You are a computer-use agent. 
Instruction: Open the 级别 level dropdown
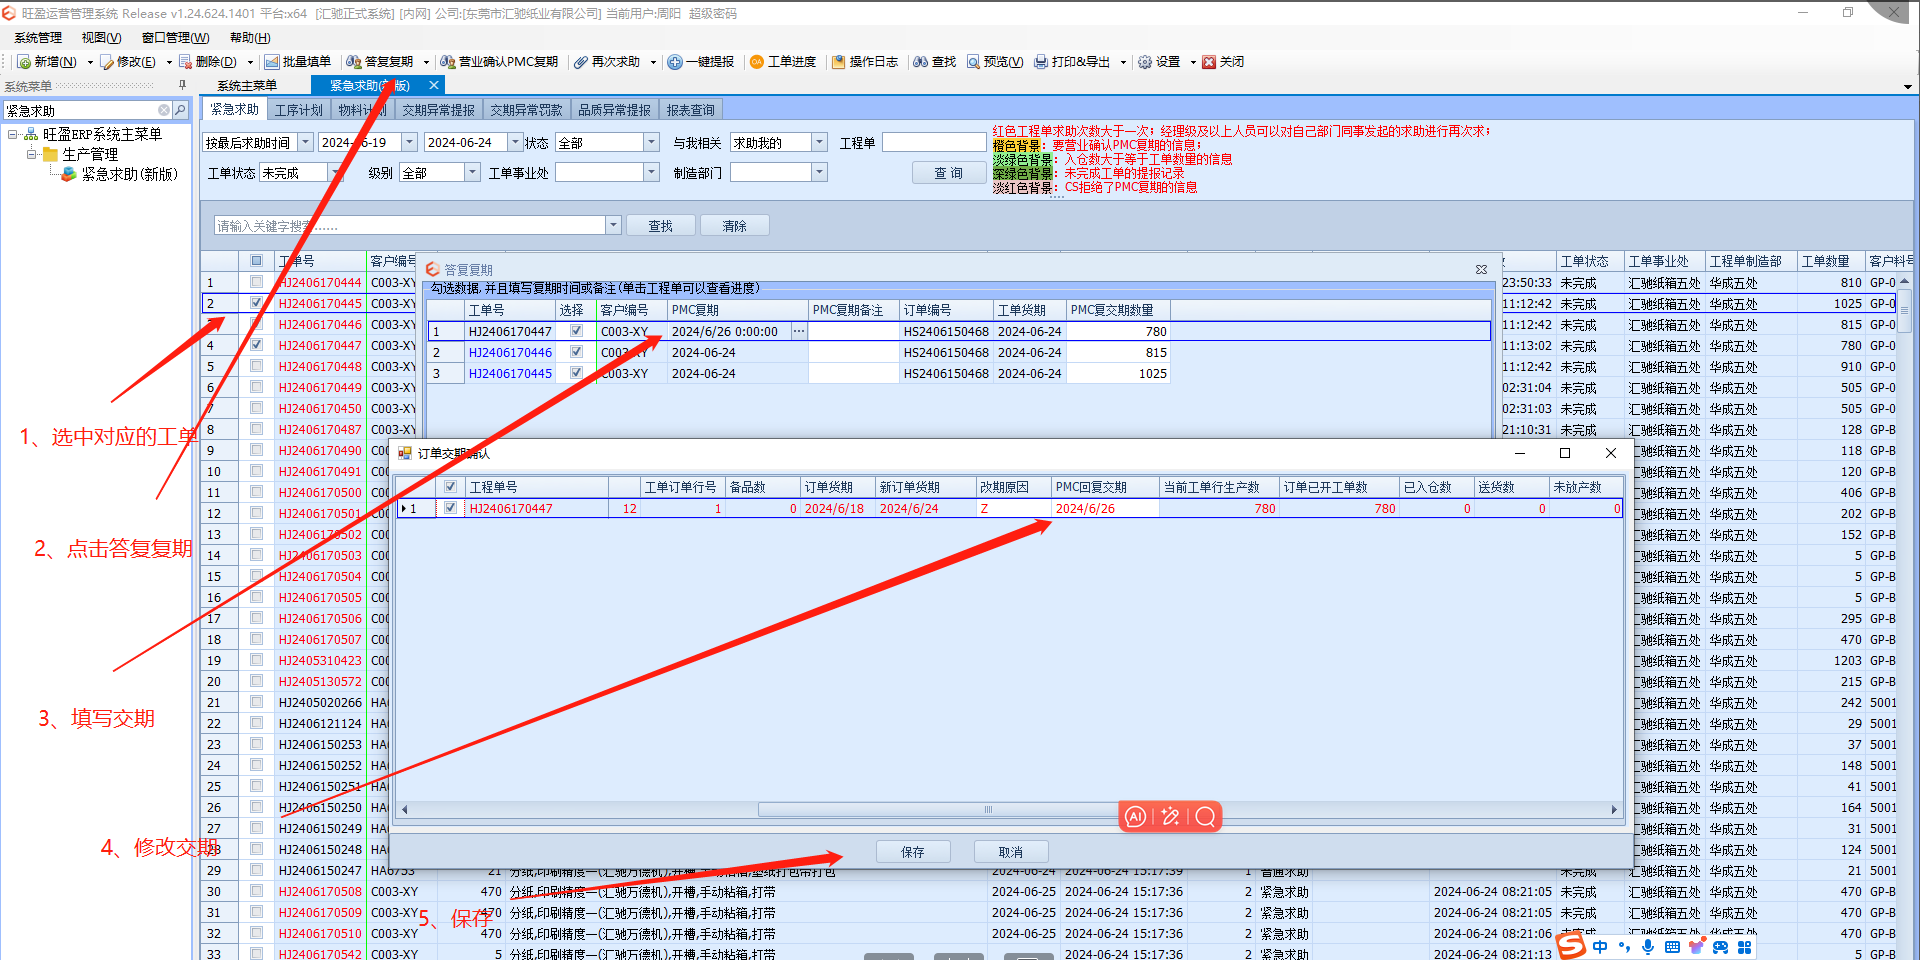[x=473, y=173]
